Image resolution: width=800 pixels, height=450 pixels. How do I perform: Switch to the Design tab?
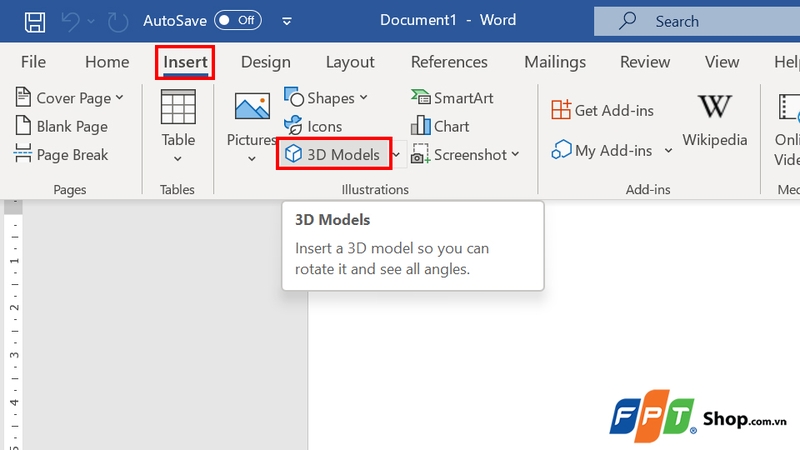click(x=266, y=62)
